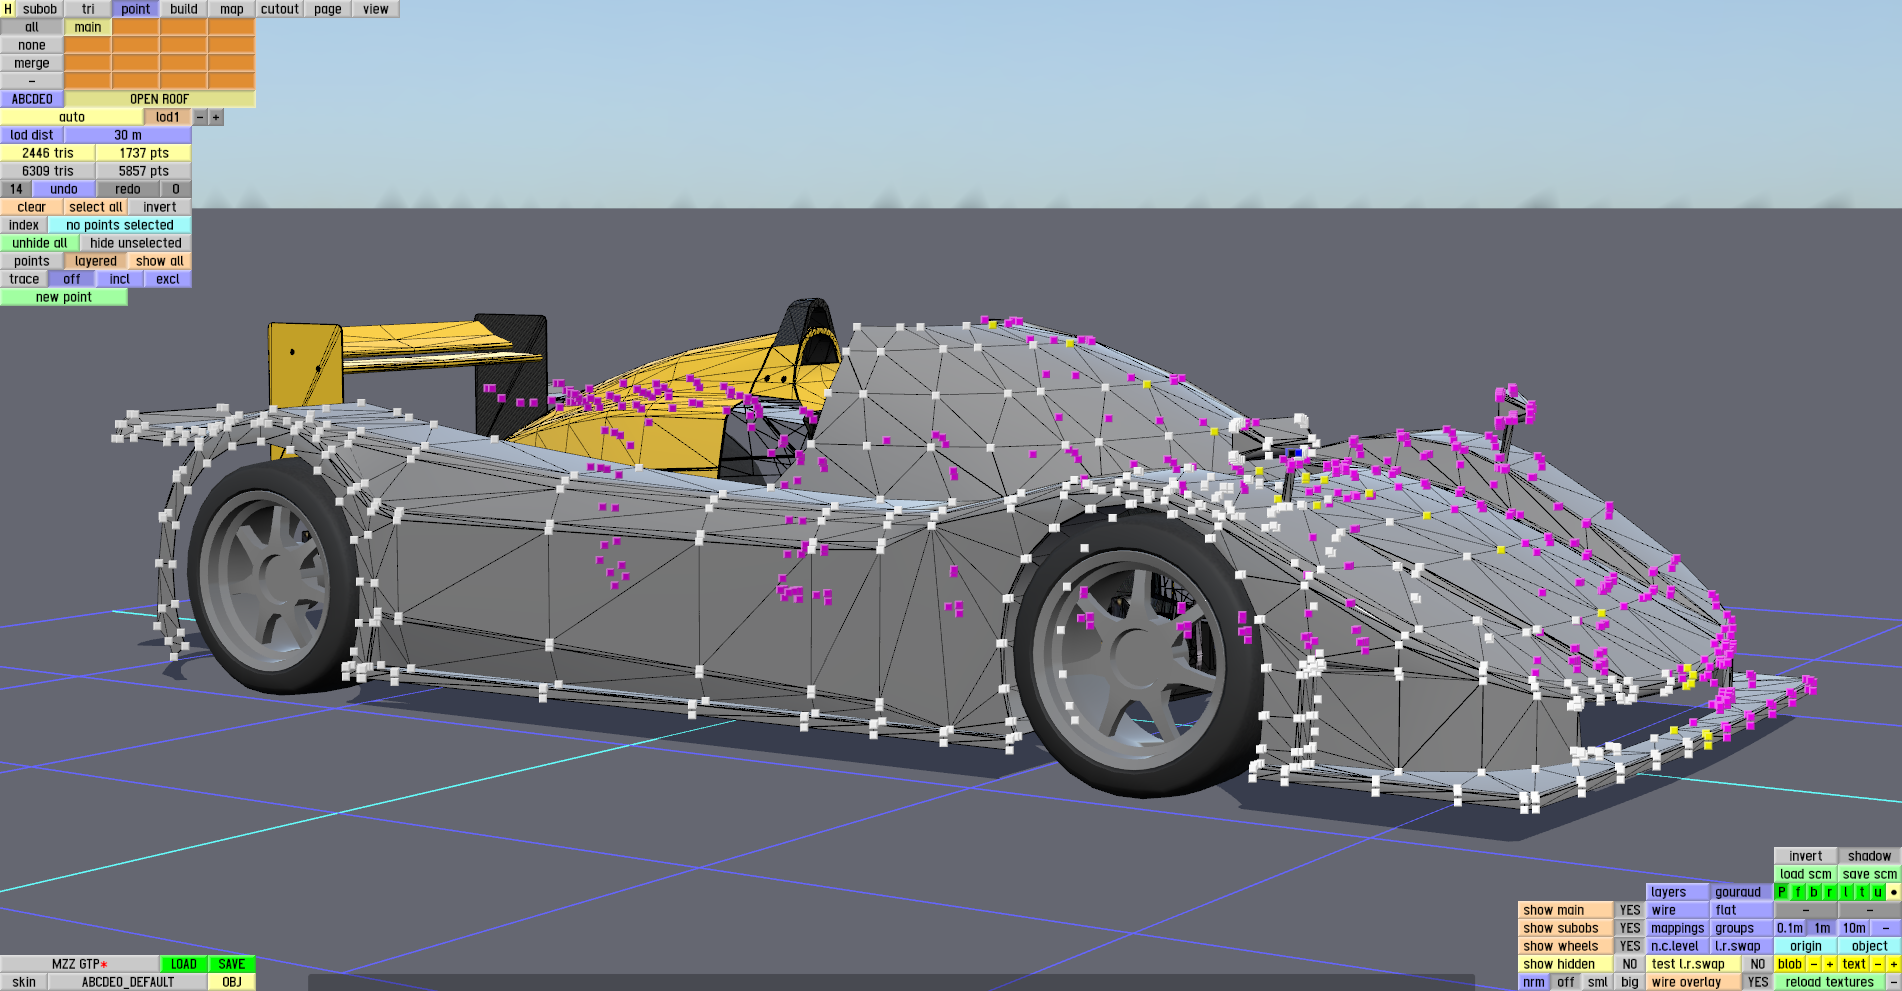
Task: Select the t top view button
Action: [1862, 892]
